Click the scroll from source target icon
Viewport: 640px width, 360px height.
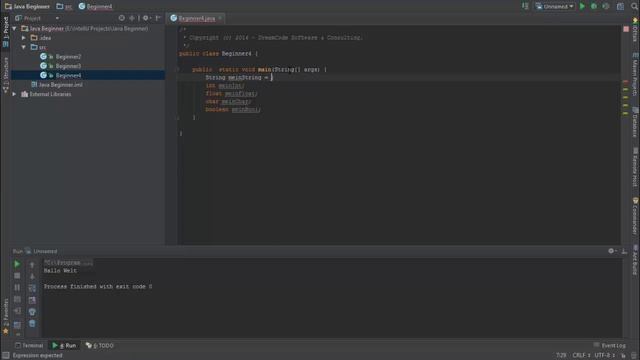pyautogui.click(x=122, y=18)
